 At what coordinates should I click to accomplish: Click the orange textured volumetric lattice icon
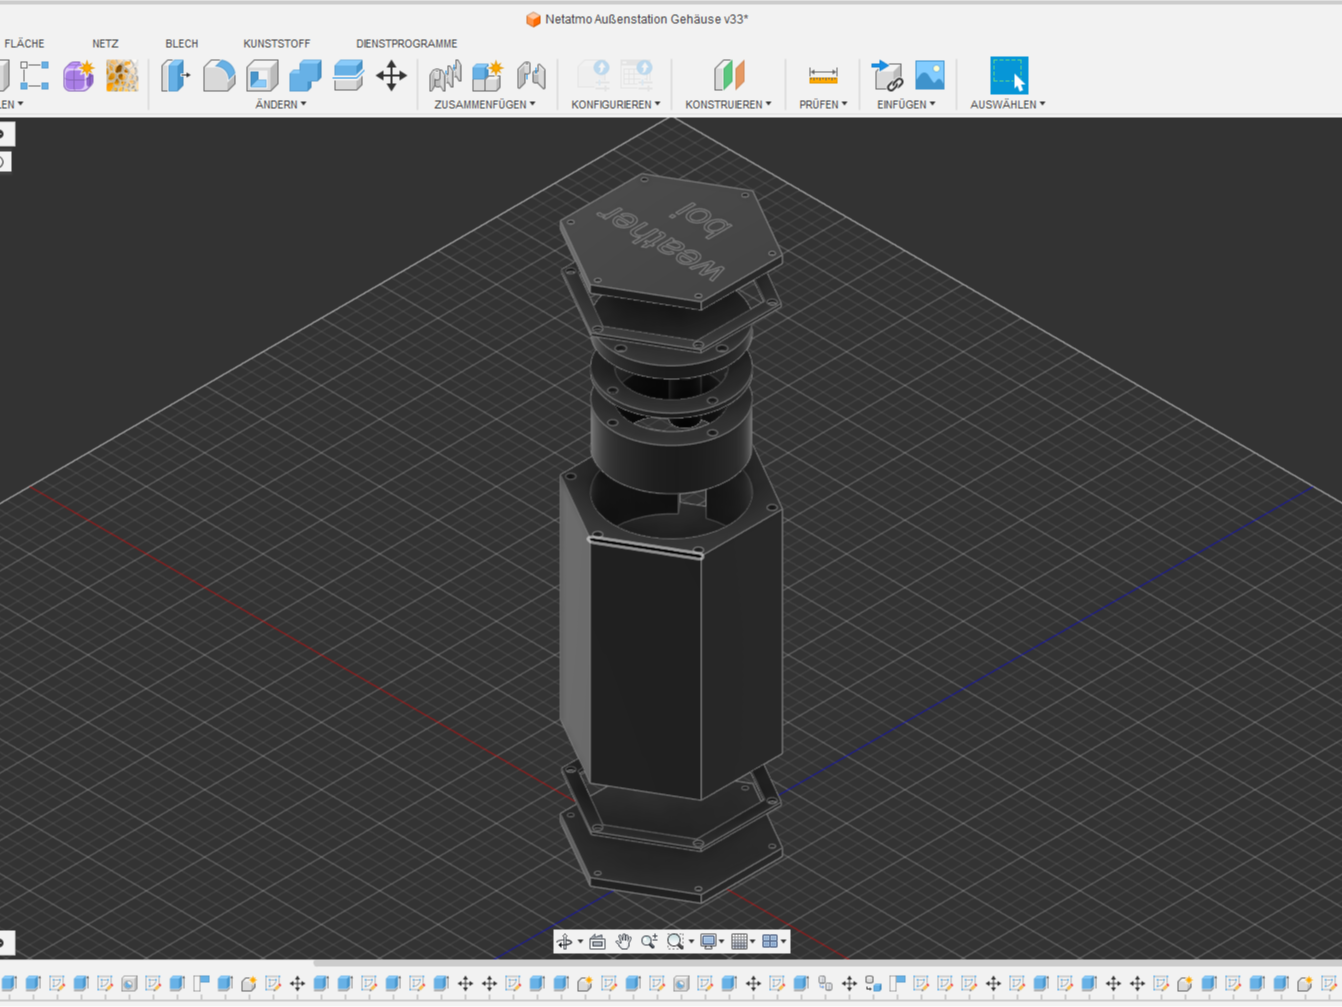click(x=122, y=75)
